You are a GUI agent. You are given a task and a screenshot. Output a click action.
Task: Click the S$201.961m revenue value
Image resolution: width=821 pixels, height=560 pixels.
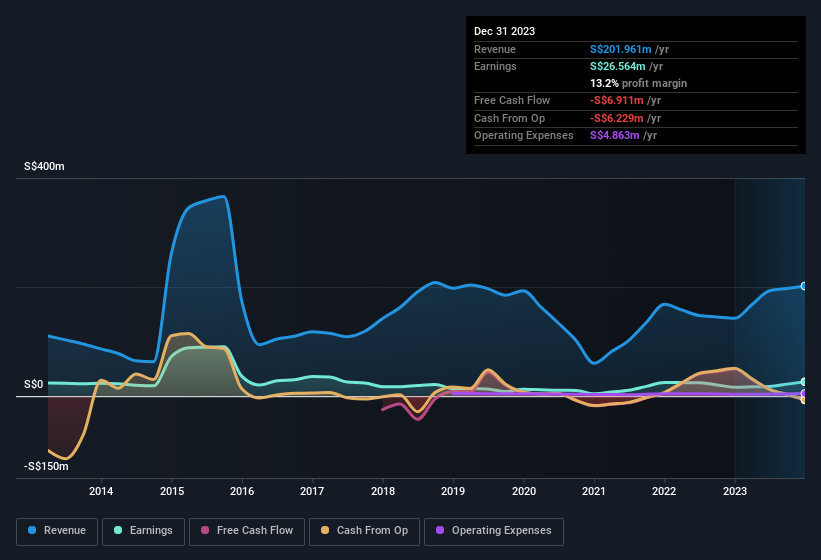[620, 49]
